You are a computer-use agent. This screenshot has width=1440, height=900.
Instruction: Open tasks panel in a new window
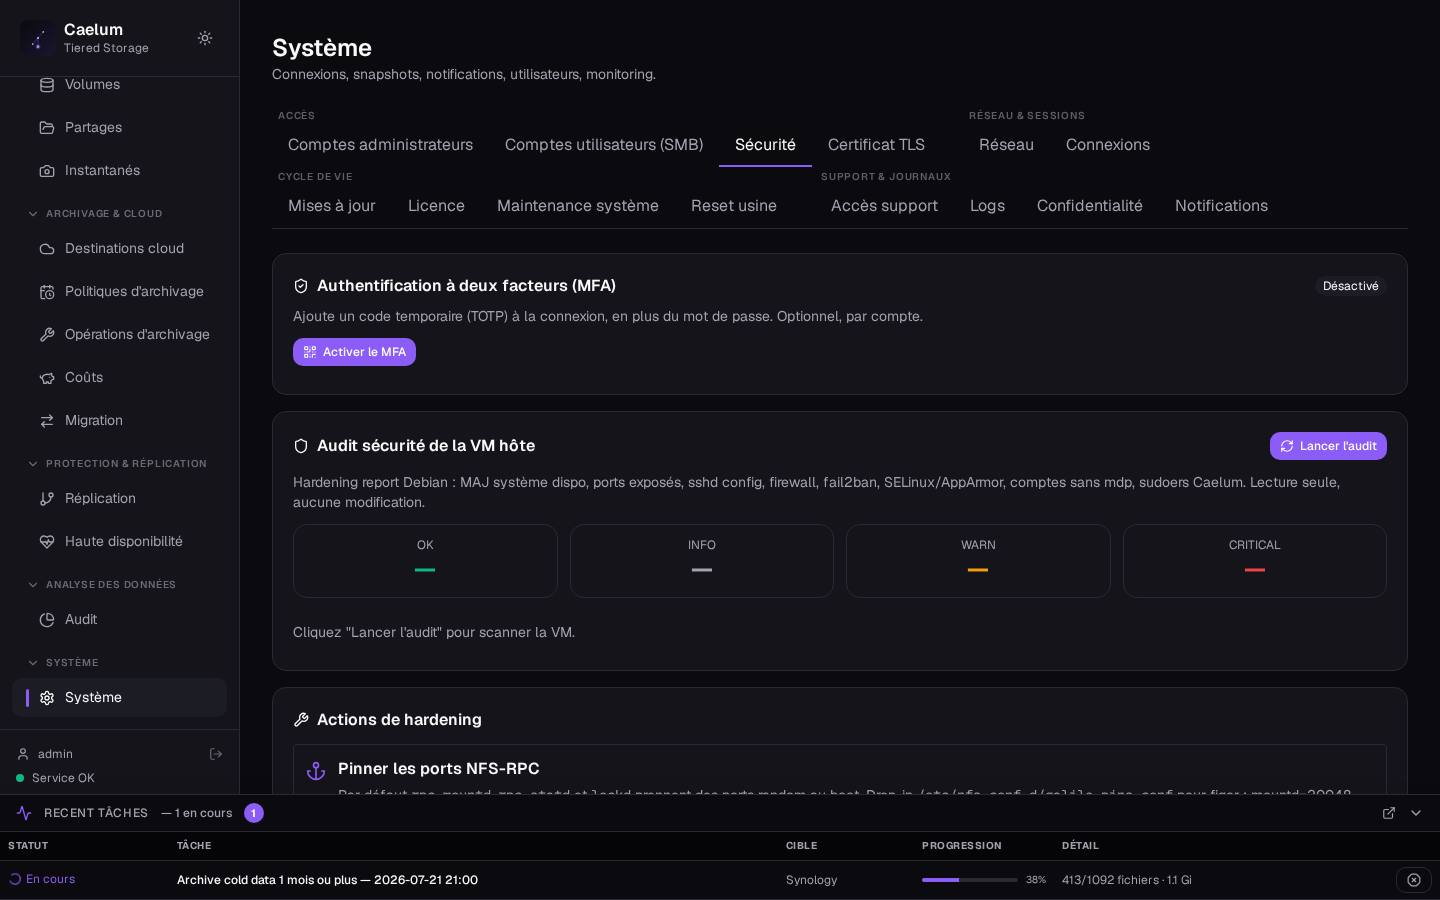(x=1389, y=813)
